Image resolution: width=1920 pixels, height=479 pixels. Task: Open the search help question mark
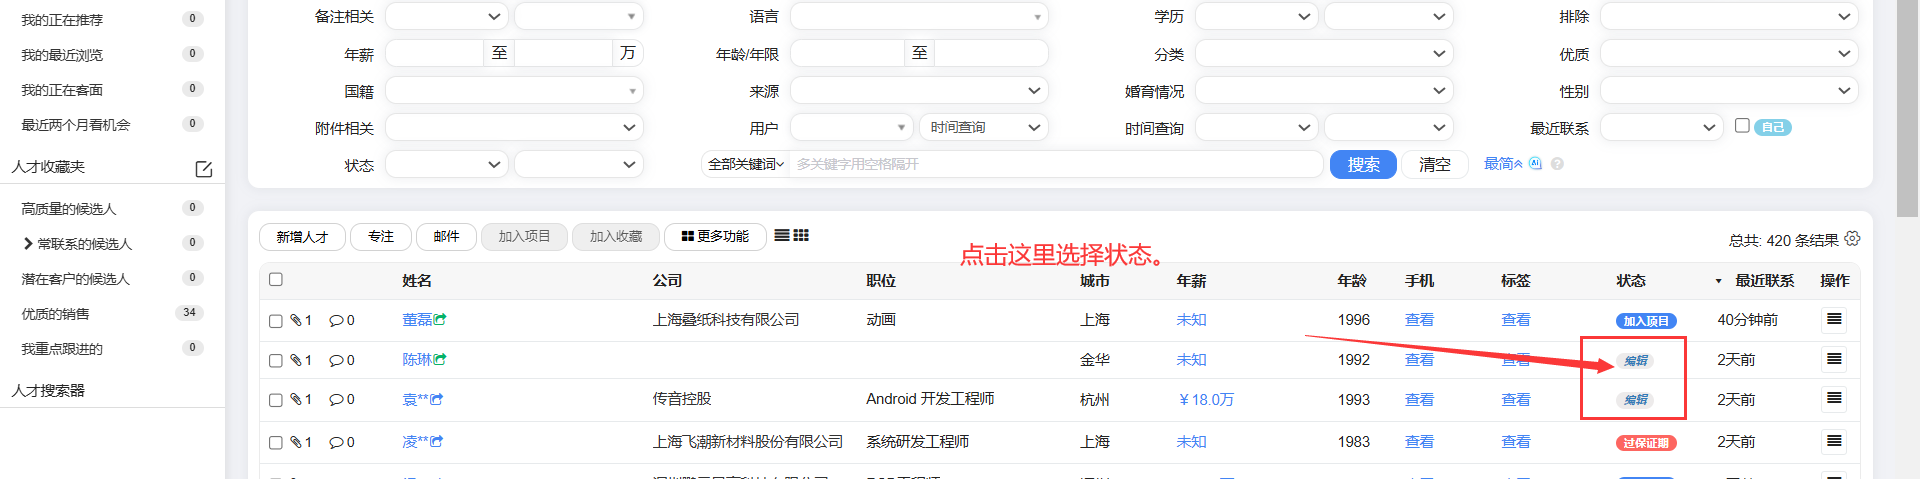tap(1557, 164)
